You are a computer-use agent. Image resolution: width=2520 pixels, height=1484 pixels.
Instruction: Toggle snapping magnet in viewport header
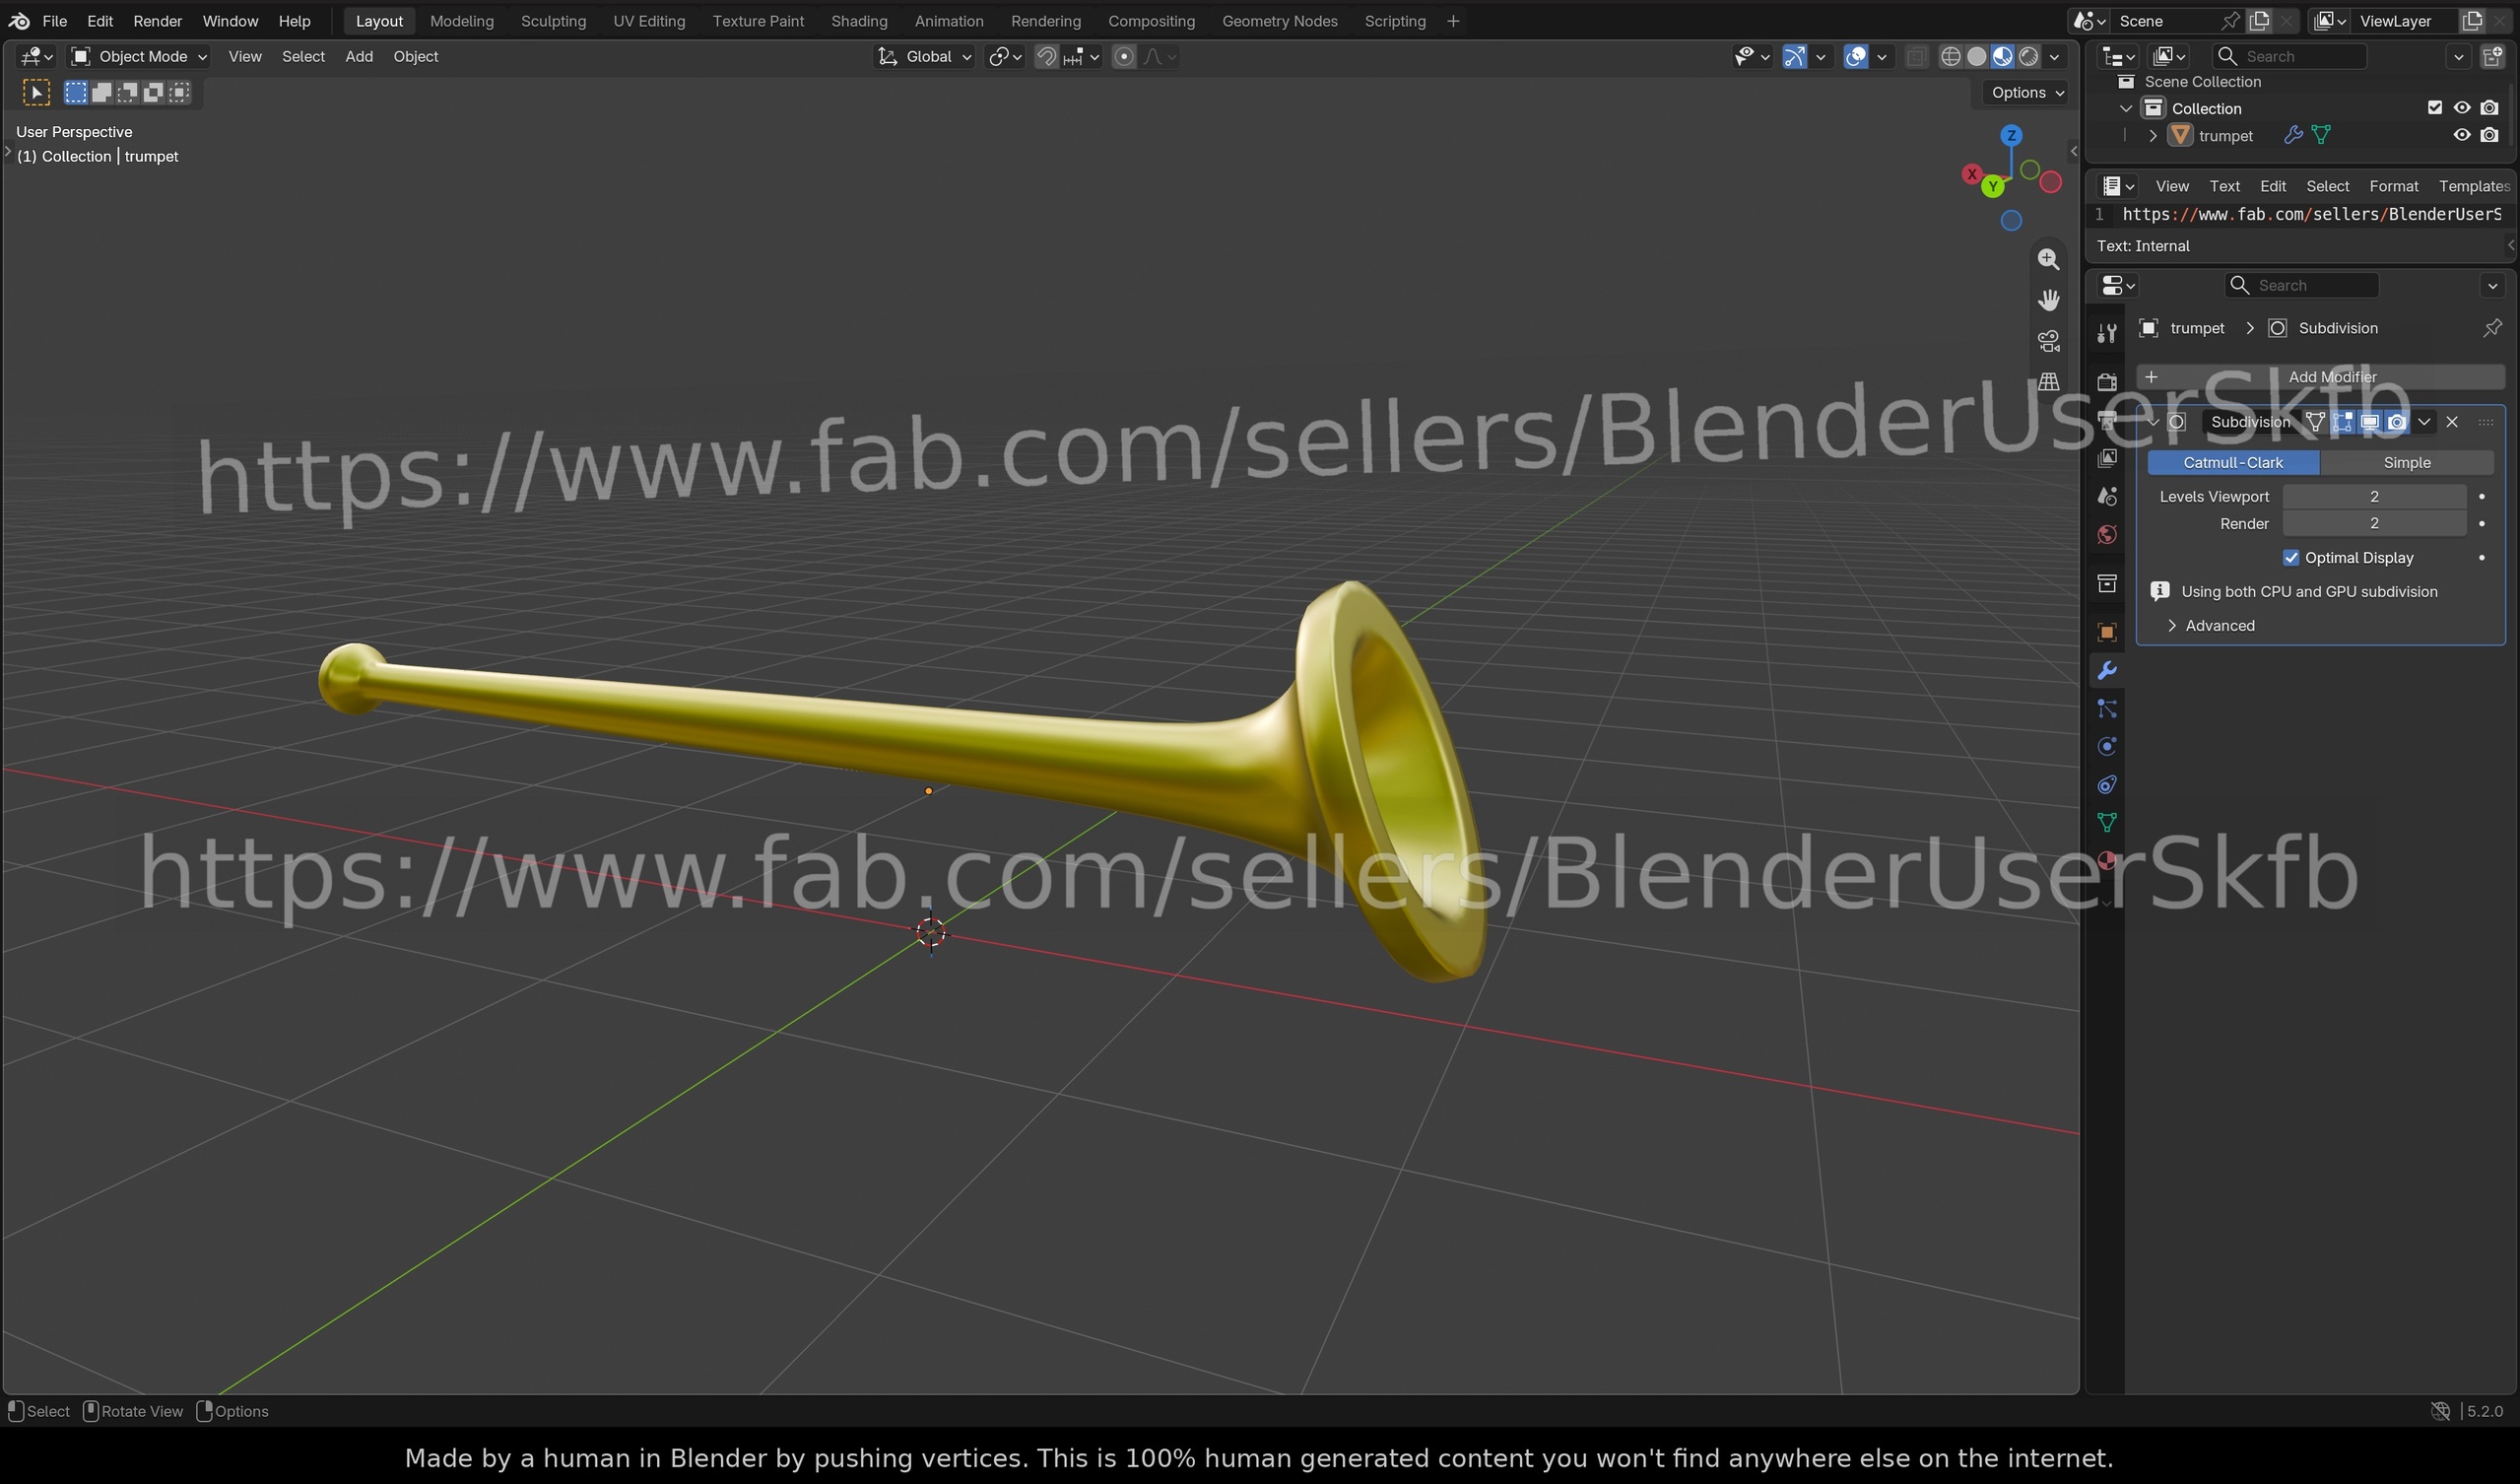click(x=1046, y=56)
